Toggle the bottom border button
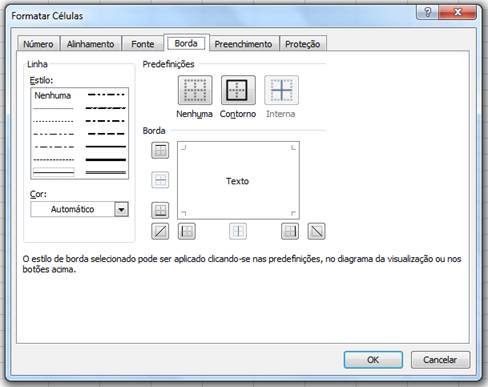488x387 pixels. [160, 210]
